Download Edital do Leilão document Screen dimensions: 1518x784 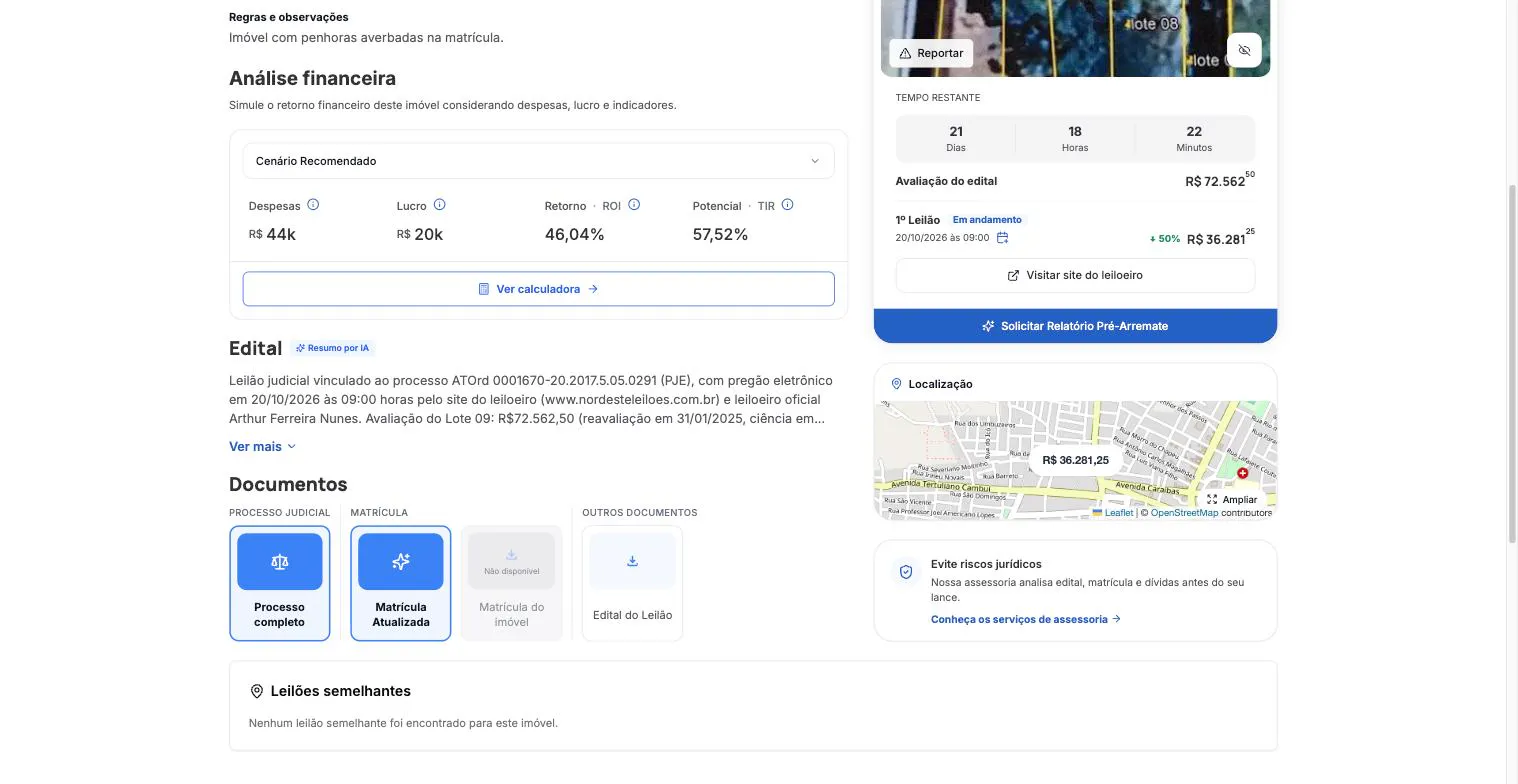pyautogui.click(x=632, y=583)
